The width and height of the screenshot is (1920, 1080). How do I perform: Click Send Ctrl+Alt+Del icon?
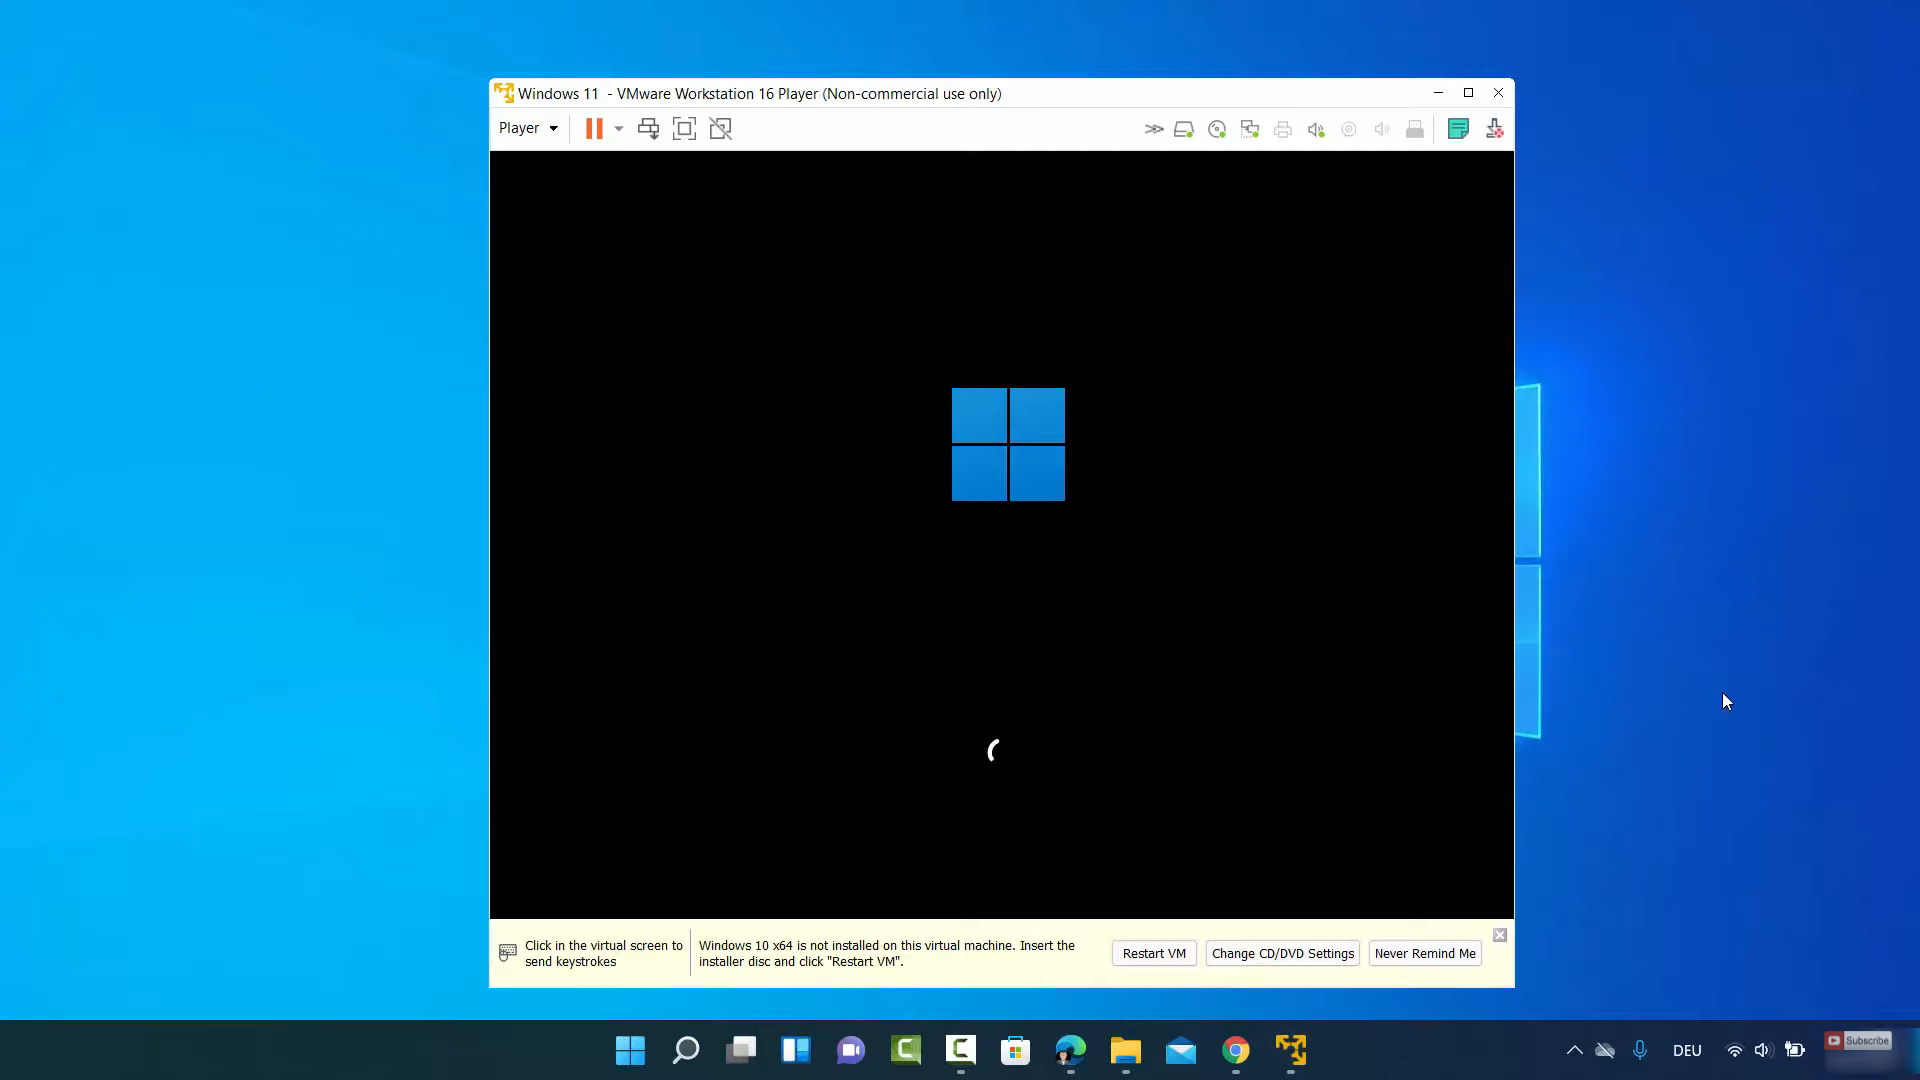pos(648,128)
